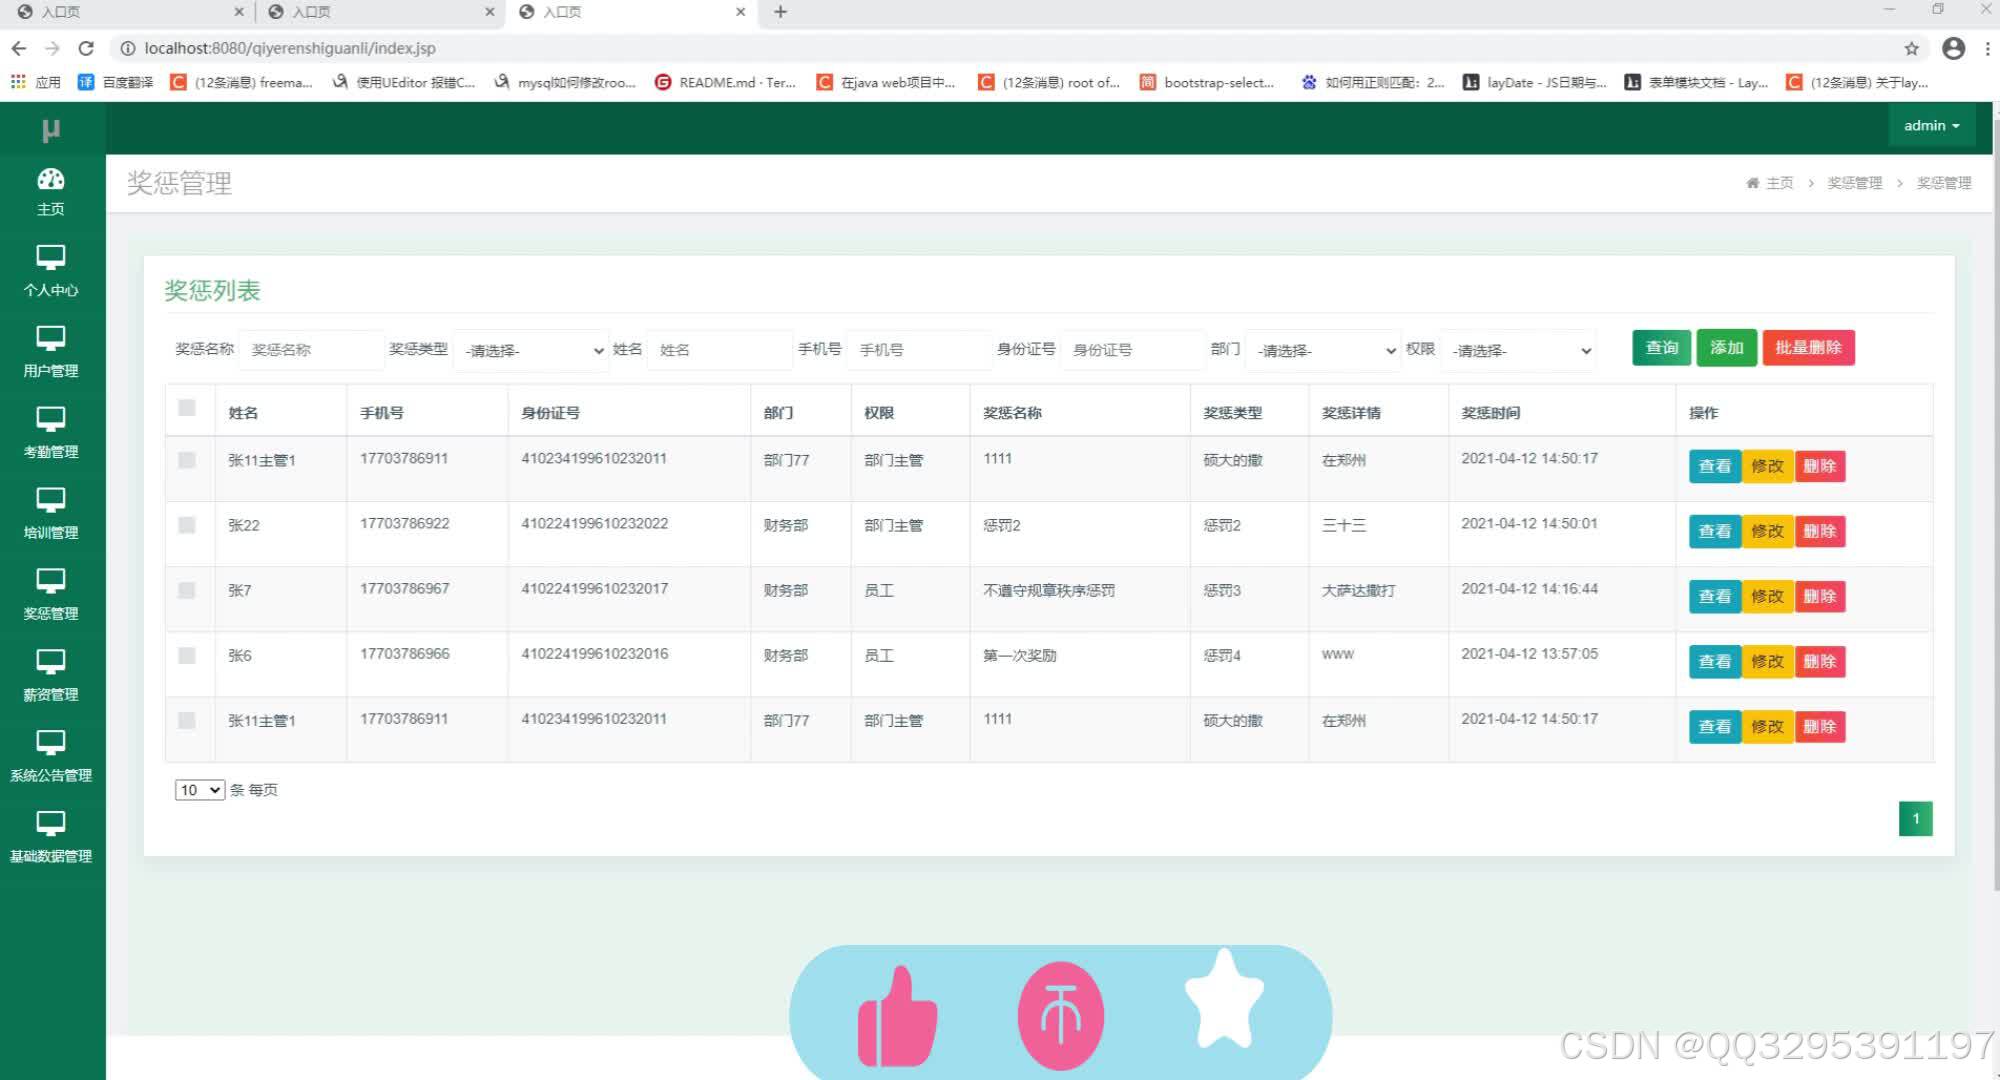Image resolution: width=2000 pixels, height=1080 pixels.
Task: Check the 张7 row checkbox
Action: pyautogui.click(x=187, y=590)
